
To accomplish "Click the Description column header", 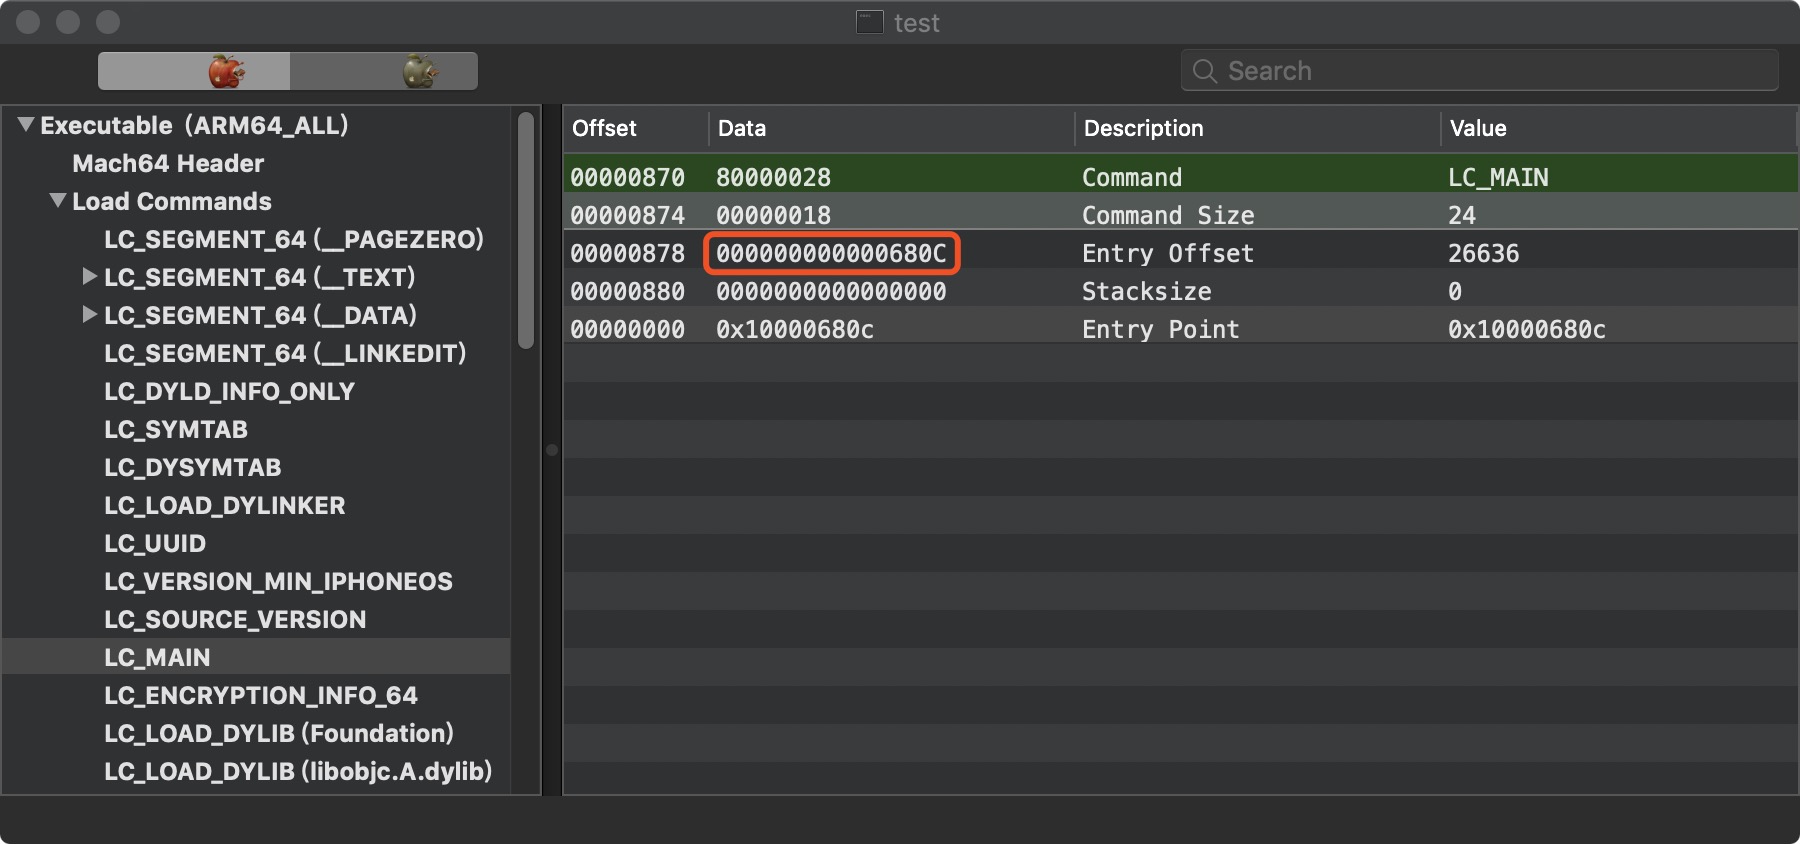I will pos(1143,128).
